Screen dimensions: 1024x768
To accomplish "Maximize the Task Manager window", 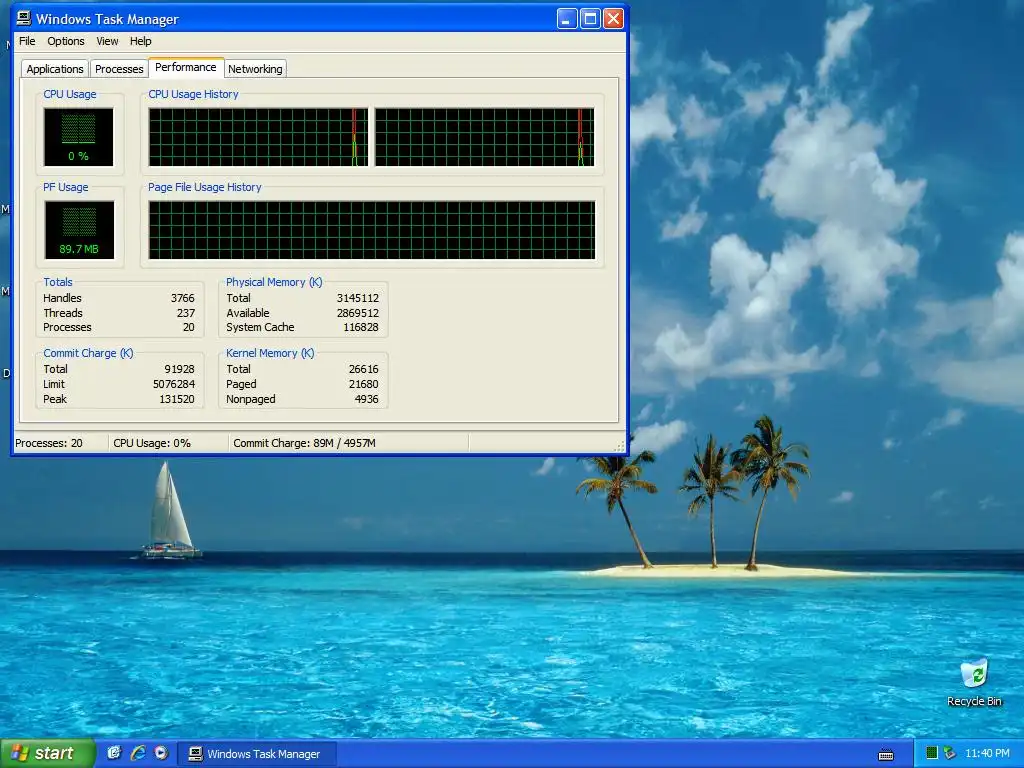I will click(590, 18).
